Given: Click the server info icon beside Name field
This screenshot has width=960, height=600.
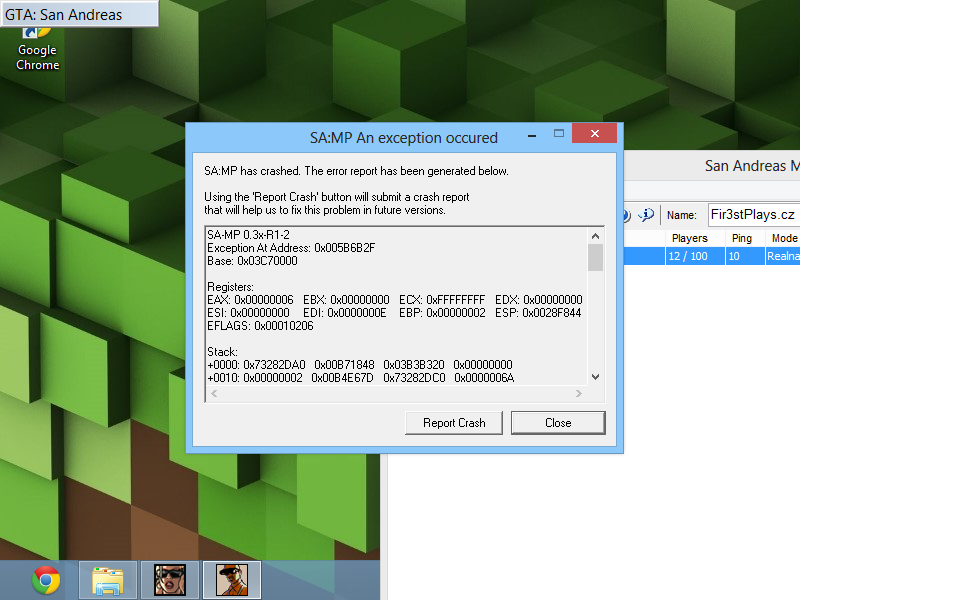Looking at the screenshot, I should click(x=646, y=215).
